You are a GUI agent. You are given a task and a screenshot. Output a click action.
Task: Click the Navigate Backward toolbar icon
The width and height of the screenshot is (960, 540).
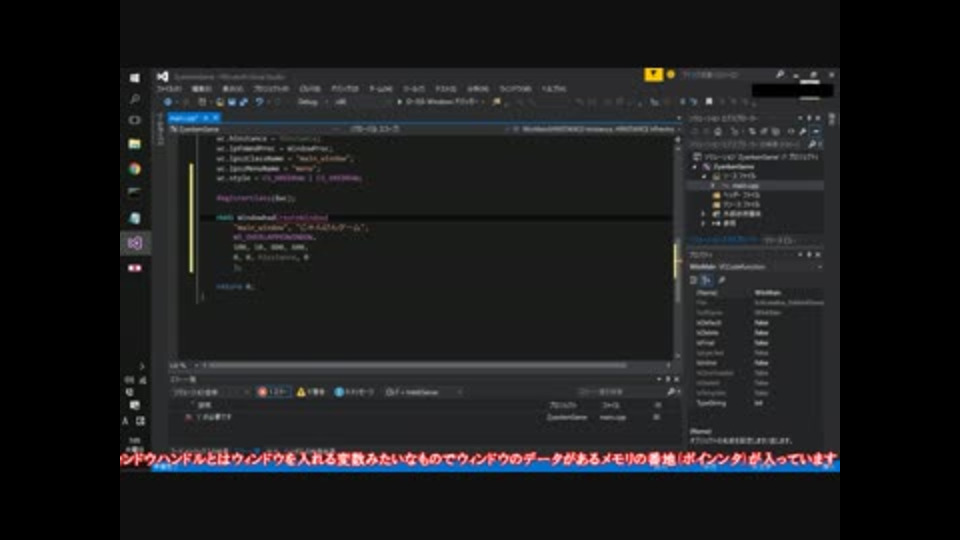[x=168, y=102]
